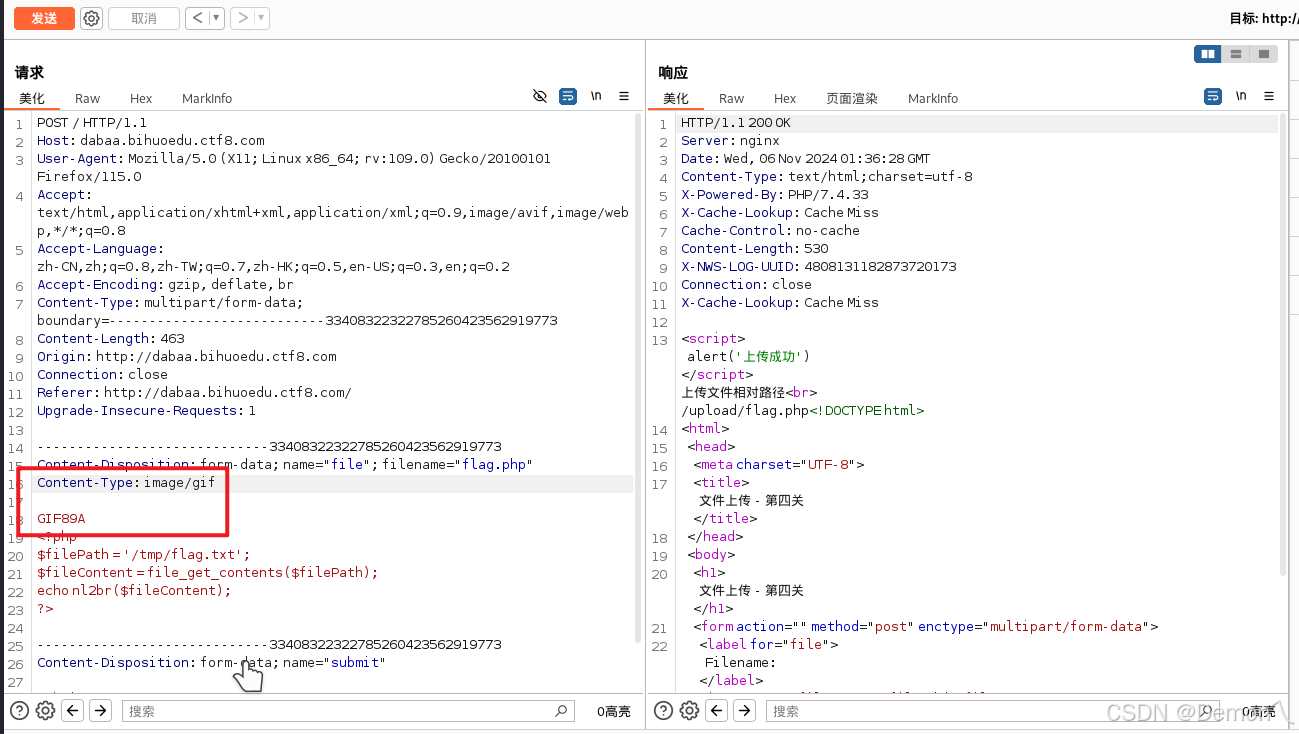The width and height of the screenshot is (1299, 734).
Task: Select the top-bottom split layout view
Action: 1236,54
